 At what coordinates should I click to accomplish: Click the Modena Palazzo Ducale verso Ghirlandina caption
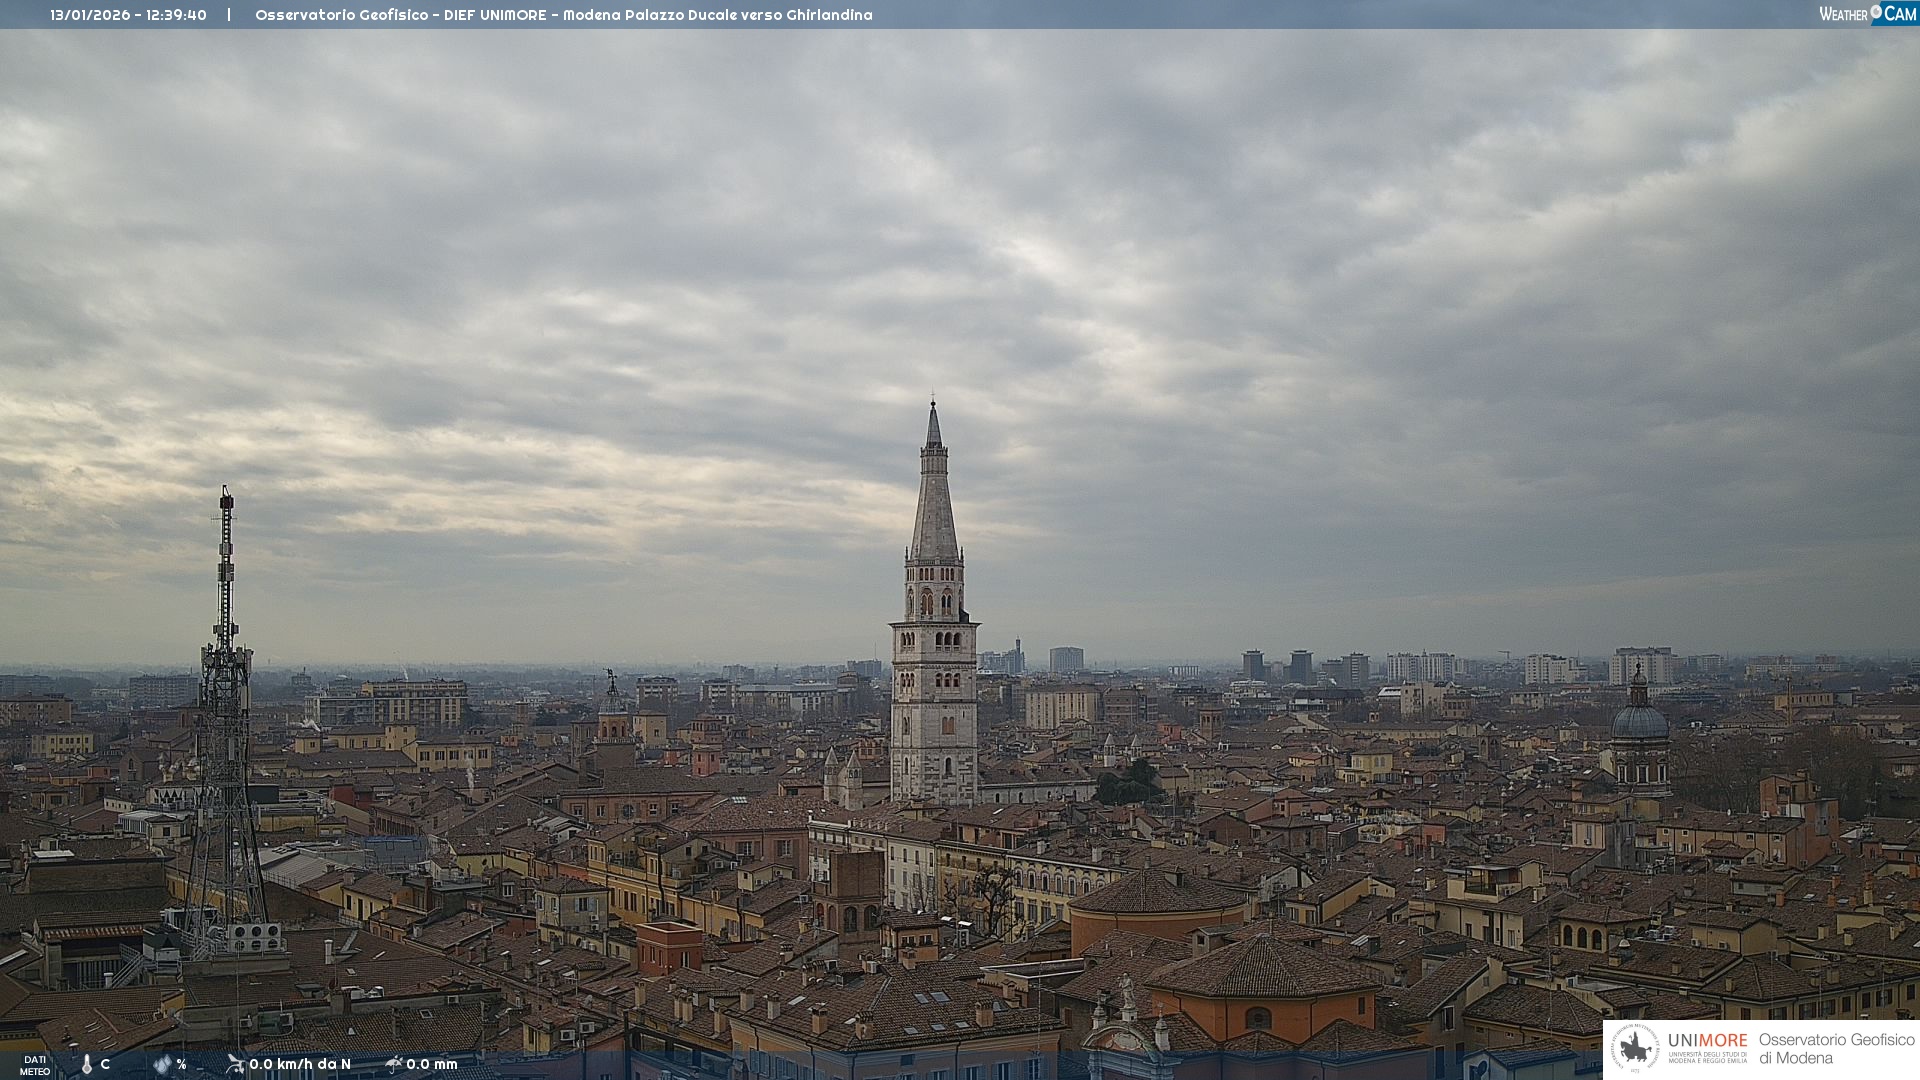(x=717, y=15)
